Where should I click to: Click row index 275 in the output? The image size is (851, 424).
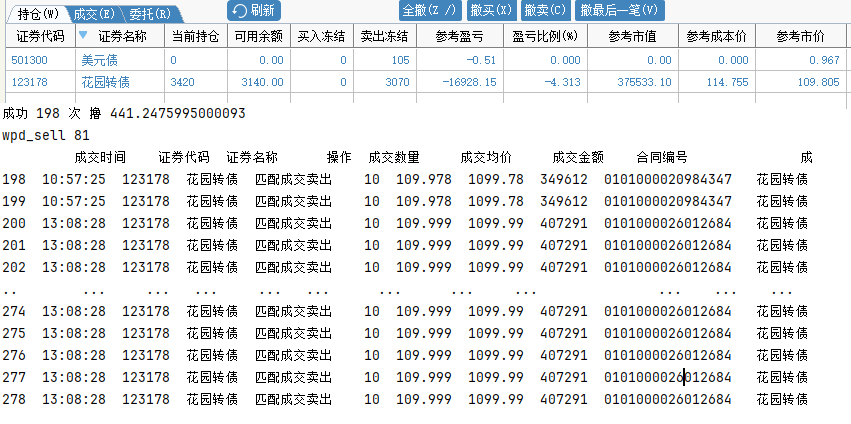point(12,333)
